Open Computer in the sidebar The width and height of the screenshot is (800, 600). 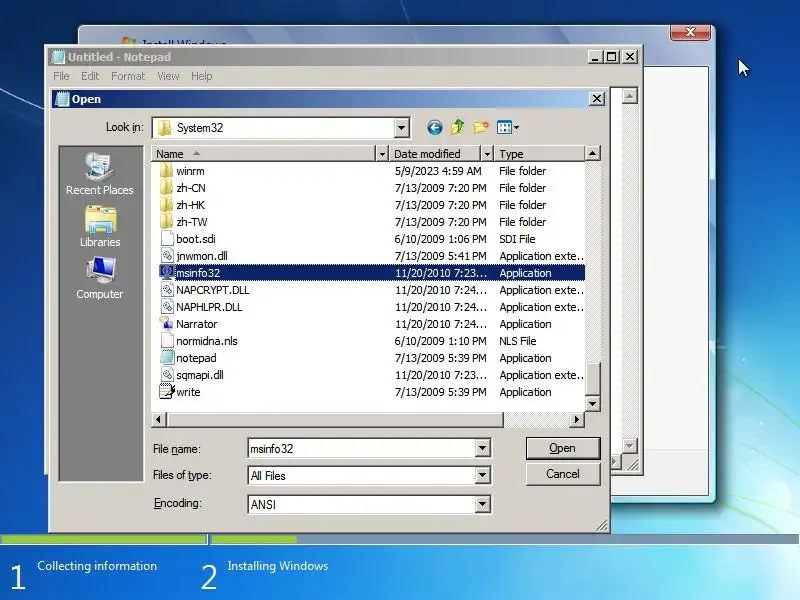tap(100, 279)
